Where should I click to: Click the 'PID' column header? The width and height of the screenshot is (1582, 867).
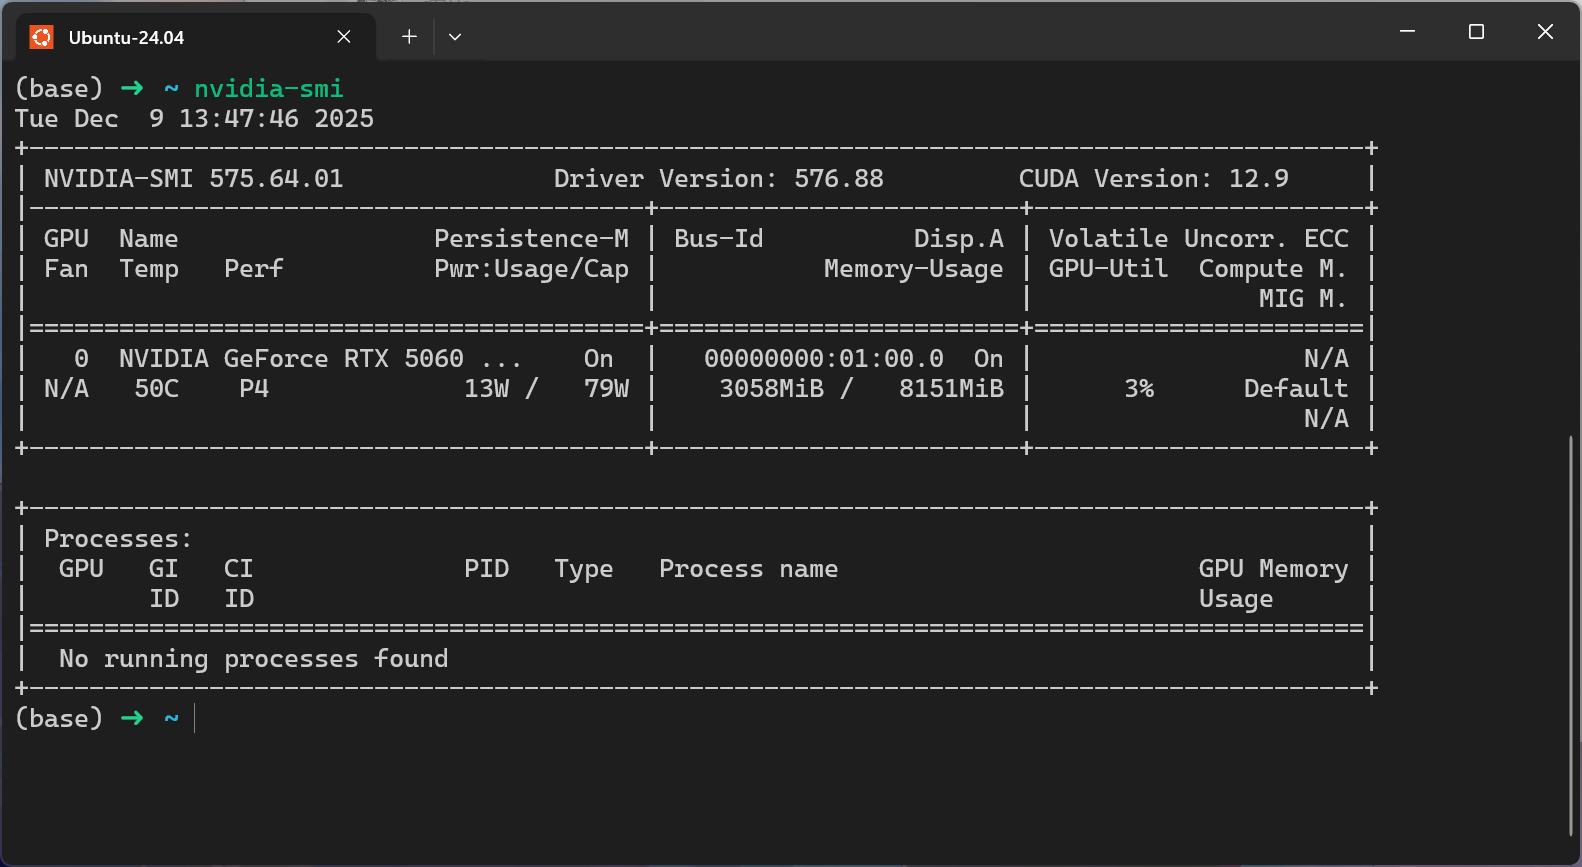coord(486,569)
